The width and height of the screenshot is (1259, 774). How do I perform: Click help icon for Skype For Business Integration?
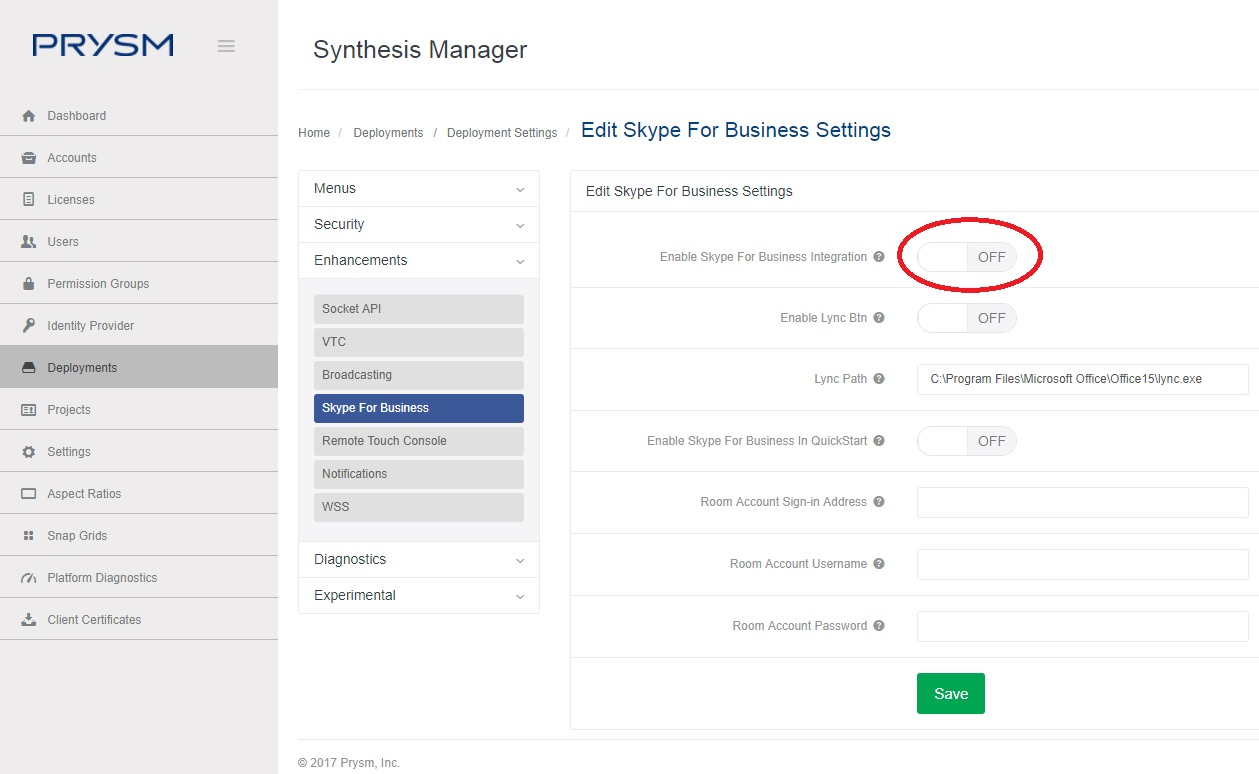click(879, 257)
